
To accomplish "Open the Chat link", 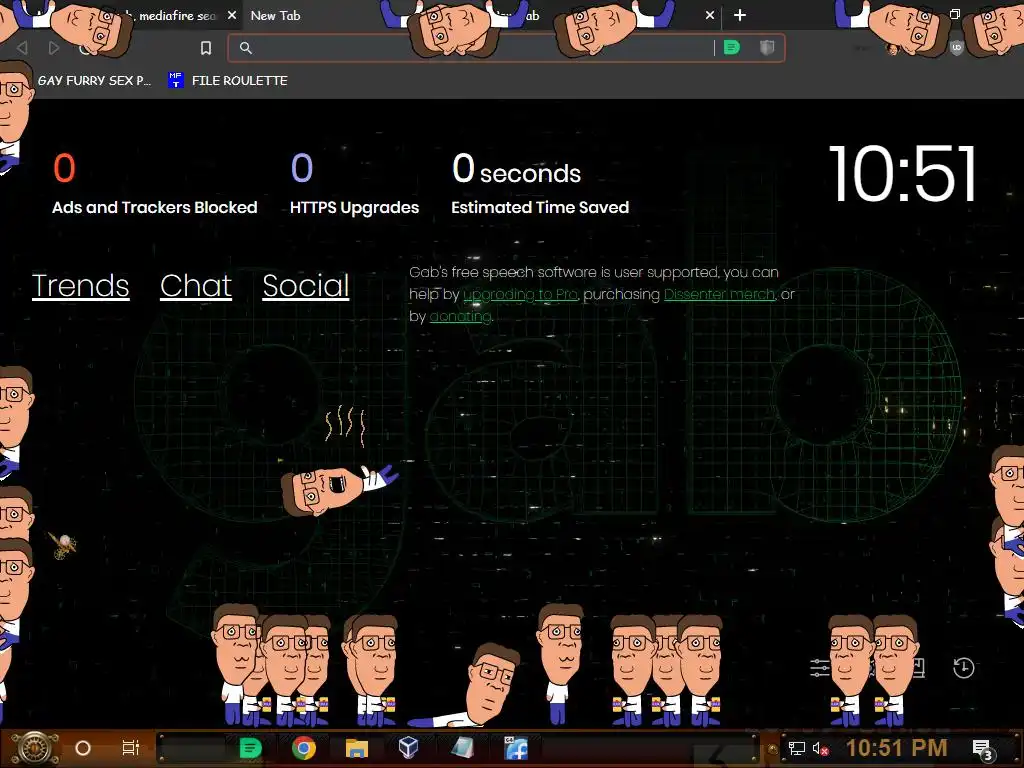I will coord(196,285).
